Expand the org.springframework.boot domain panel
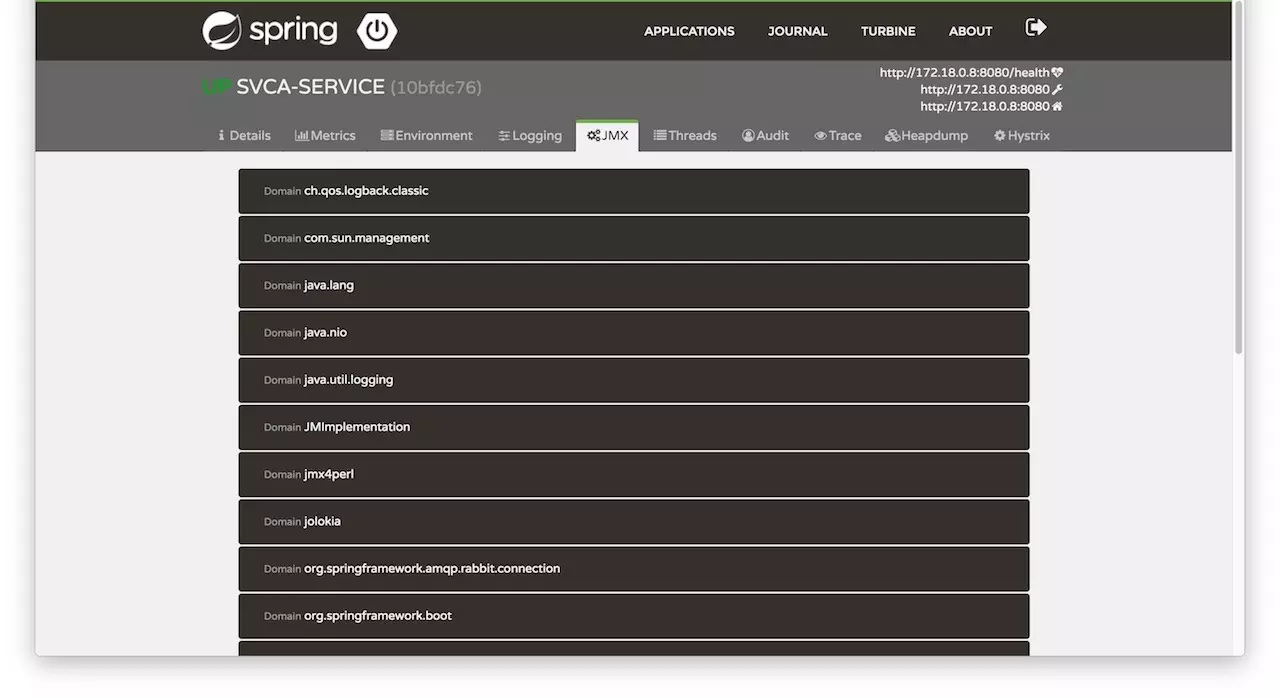Image resolution: width=1280 pixels, height=698 pixels. coord(634,616)
